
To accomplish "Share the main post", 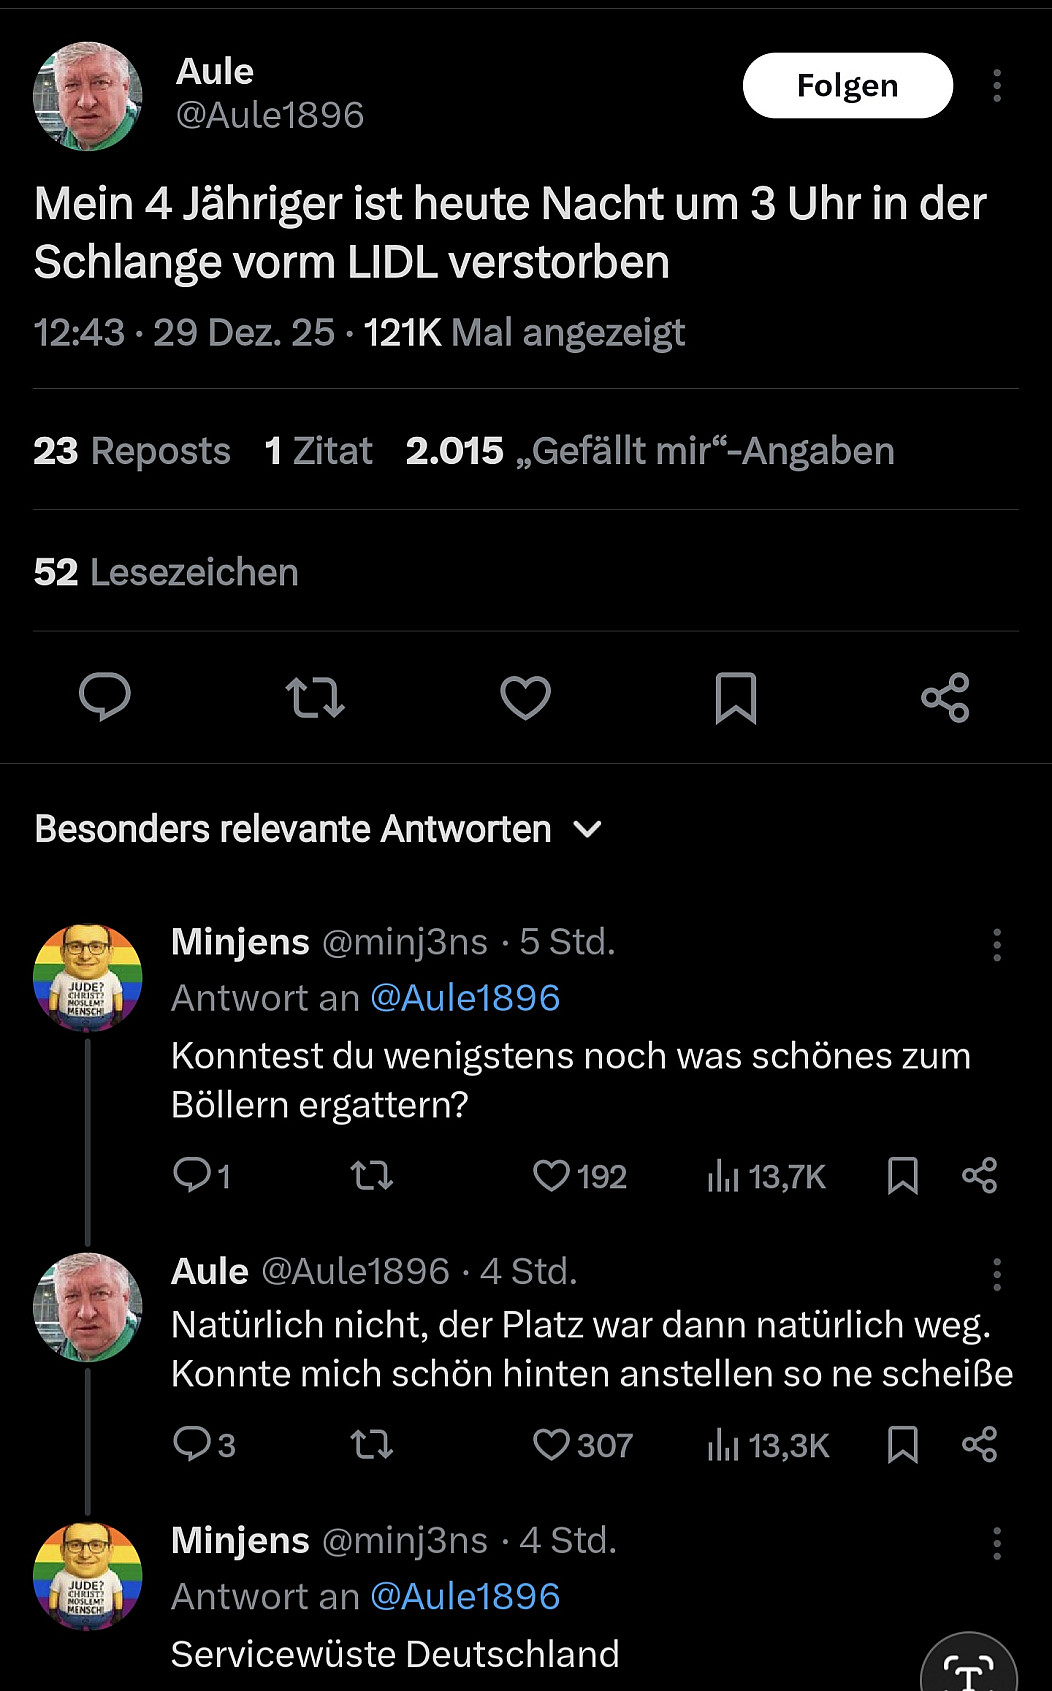I will pyautogui.click(x=945, y=697).
